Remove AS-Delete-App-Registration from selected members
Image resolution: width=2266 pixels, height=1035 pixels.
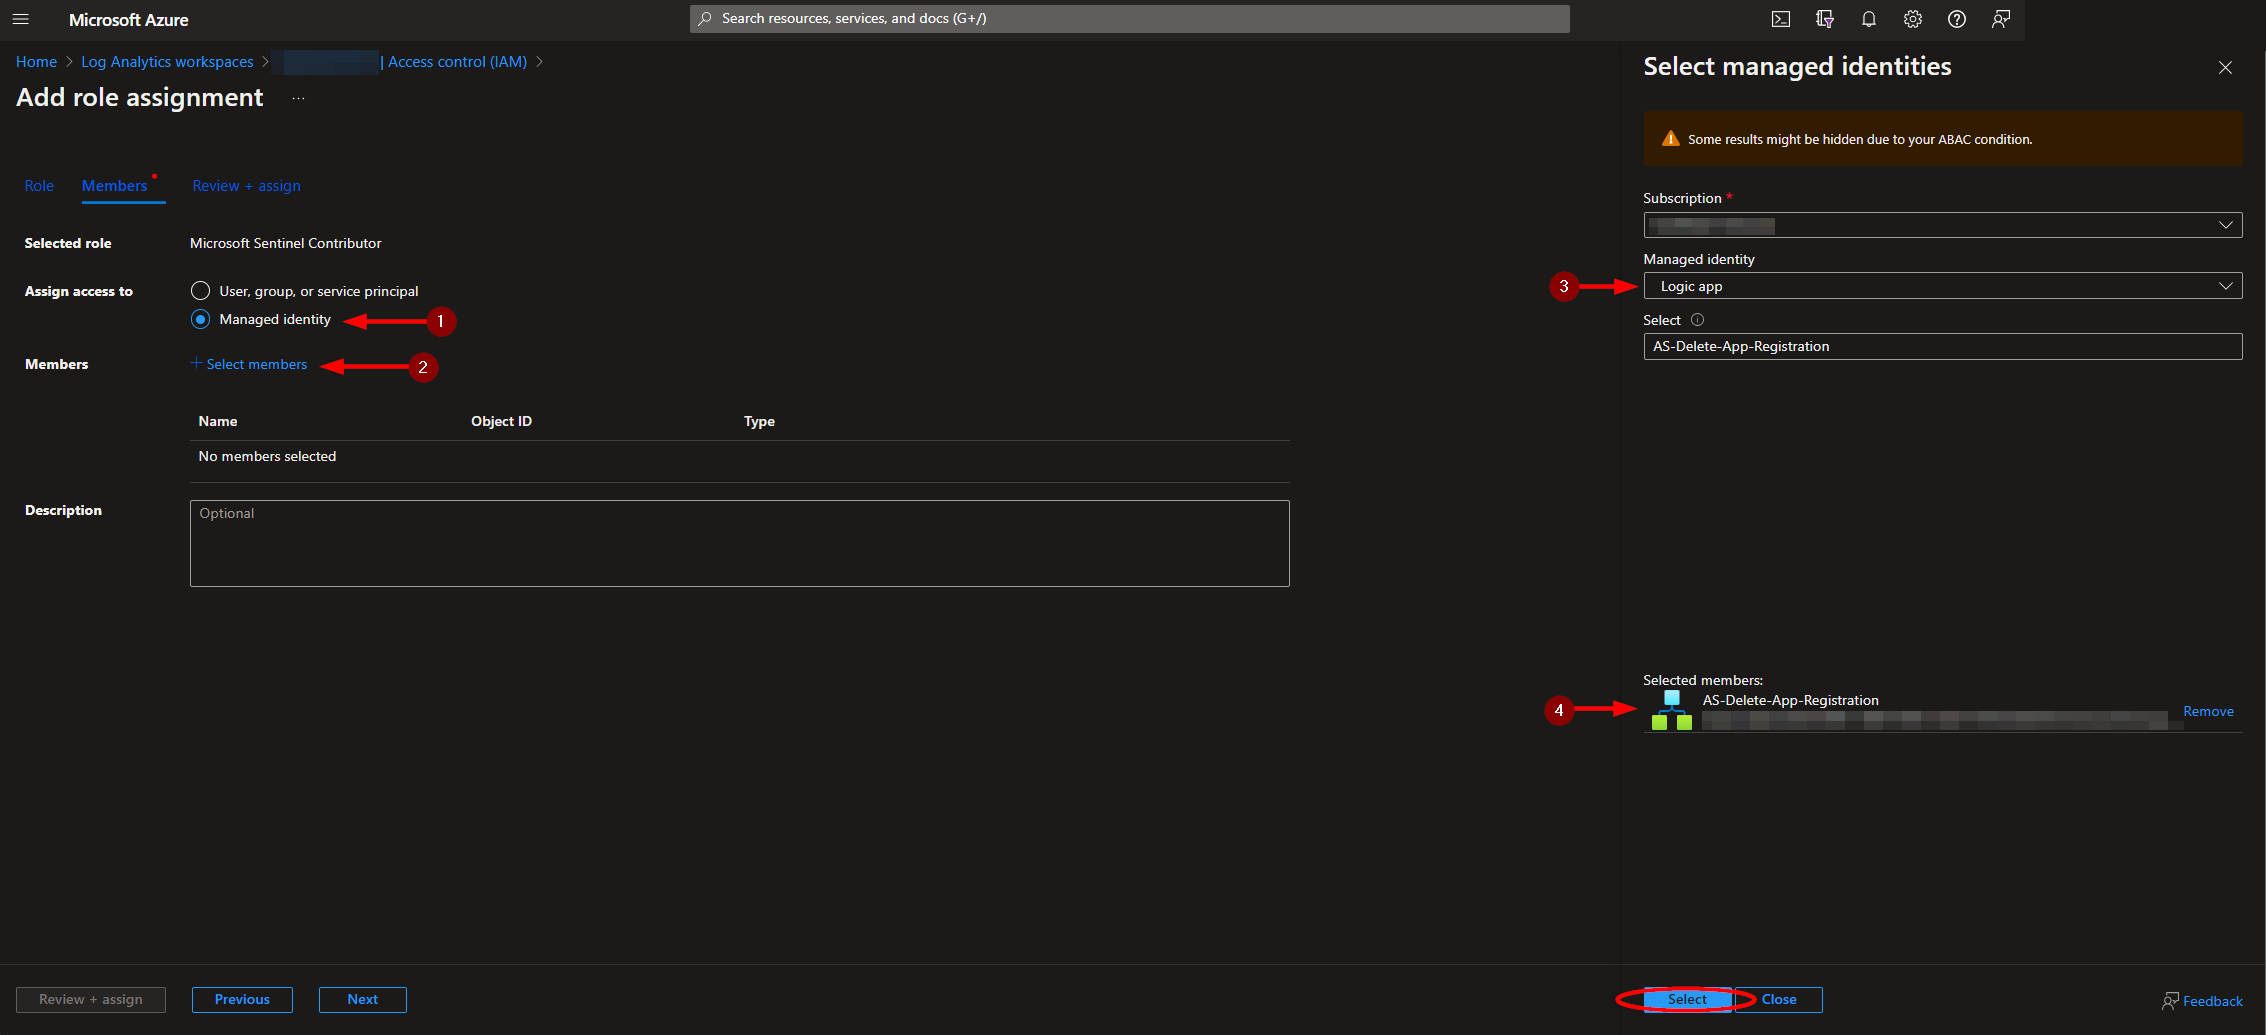[x=2208, y=711]
